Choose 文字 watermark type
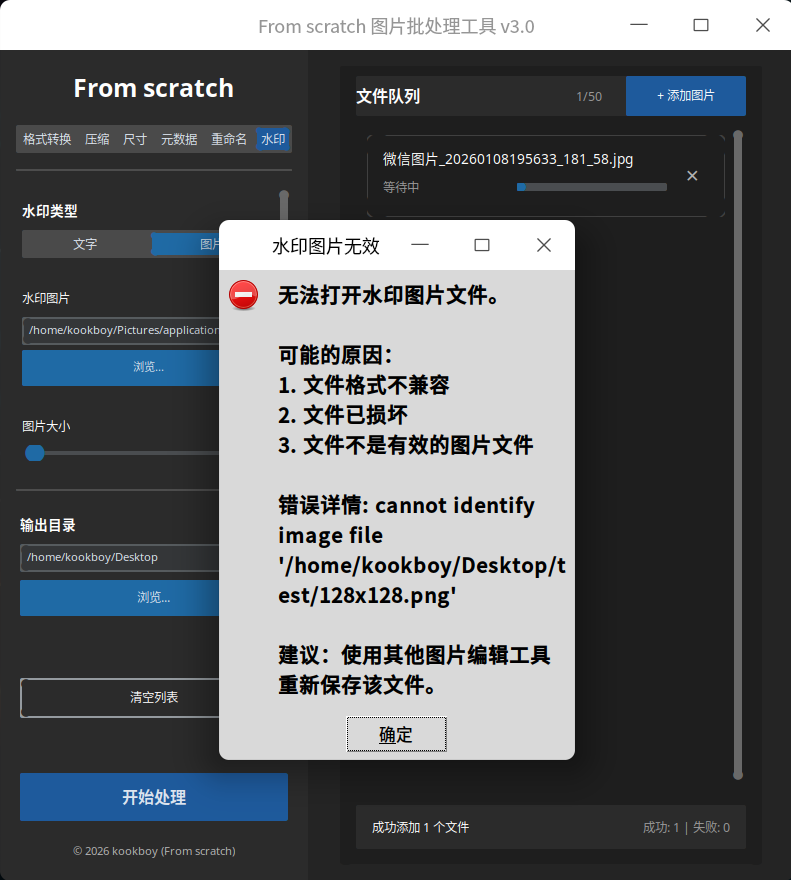This screenshot has width=791, height=880. point(86,244)
